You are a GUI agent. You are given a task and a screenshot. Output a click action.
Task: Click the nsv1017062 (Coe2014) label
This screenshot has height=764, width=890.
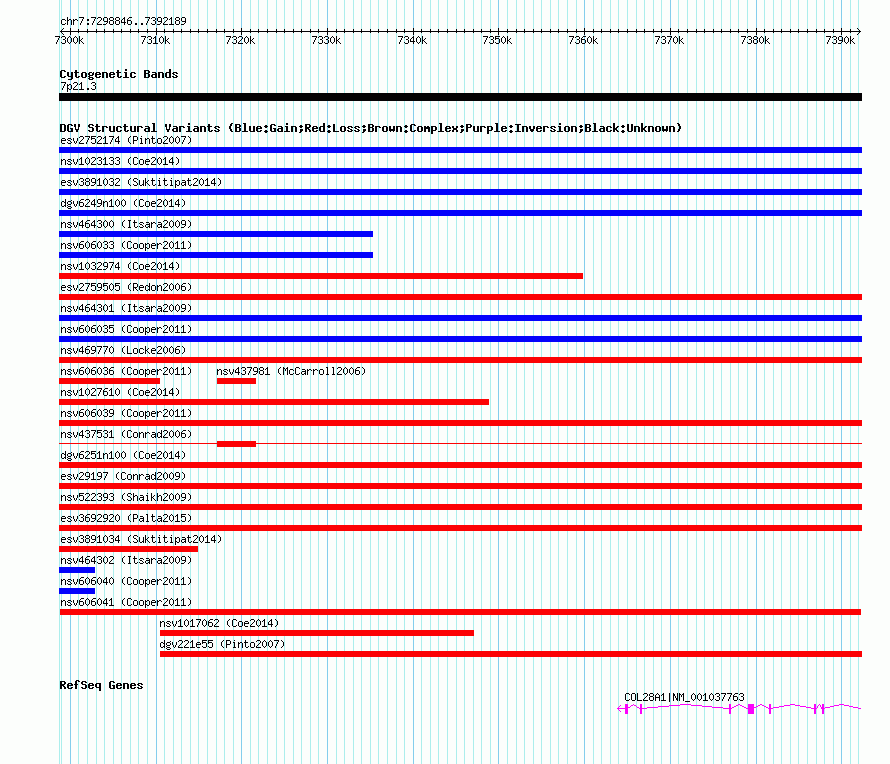pos(219,623)
